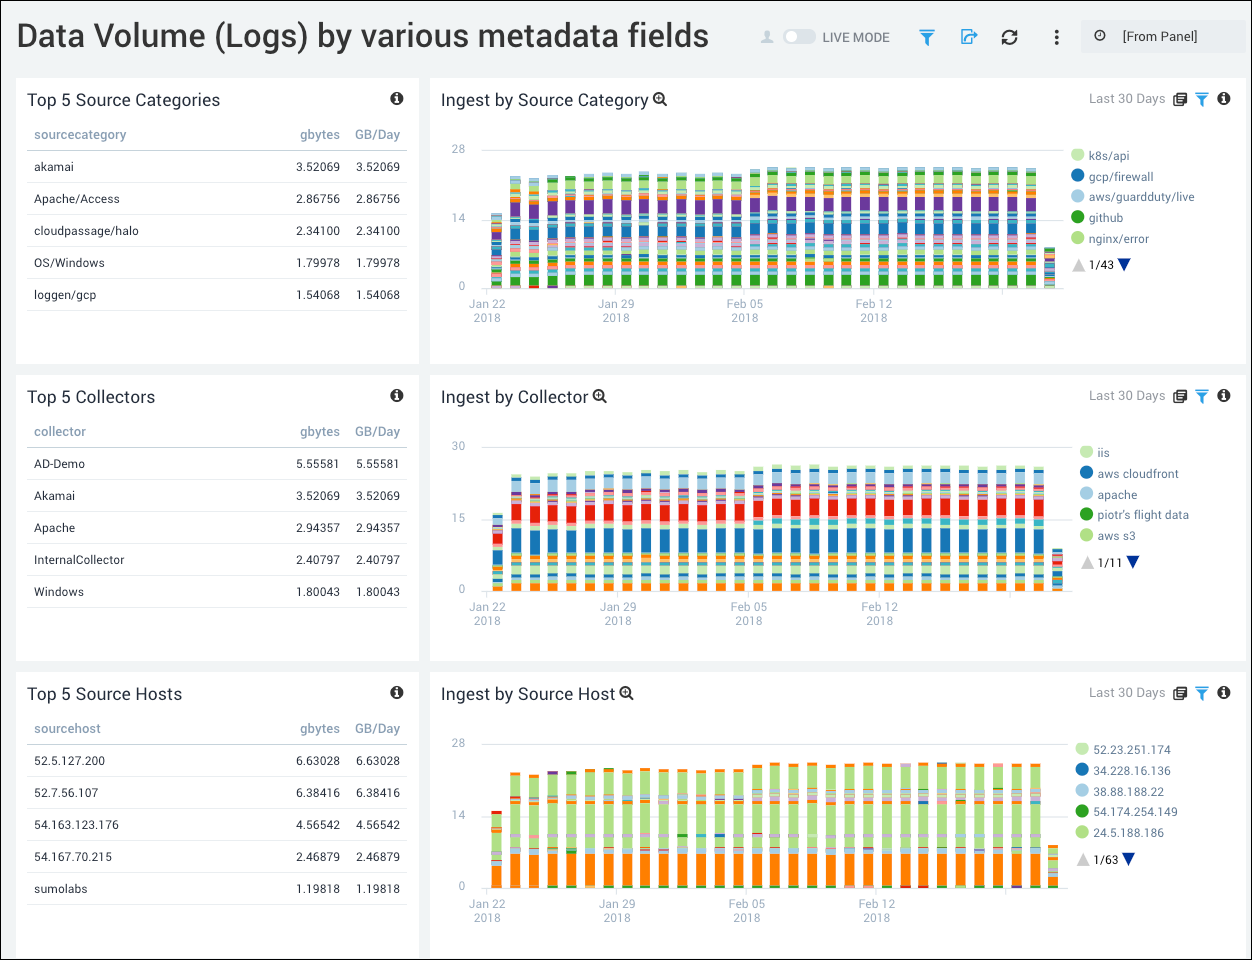Show next legend page via 1/43 down arrow
Screen dimensions: 1252x960
point(1126,264)
